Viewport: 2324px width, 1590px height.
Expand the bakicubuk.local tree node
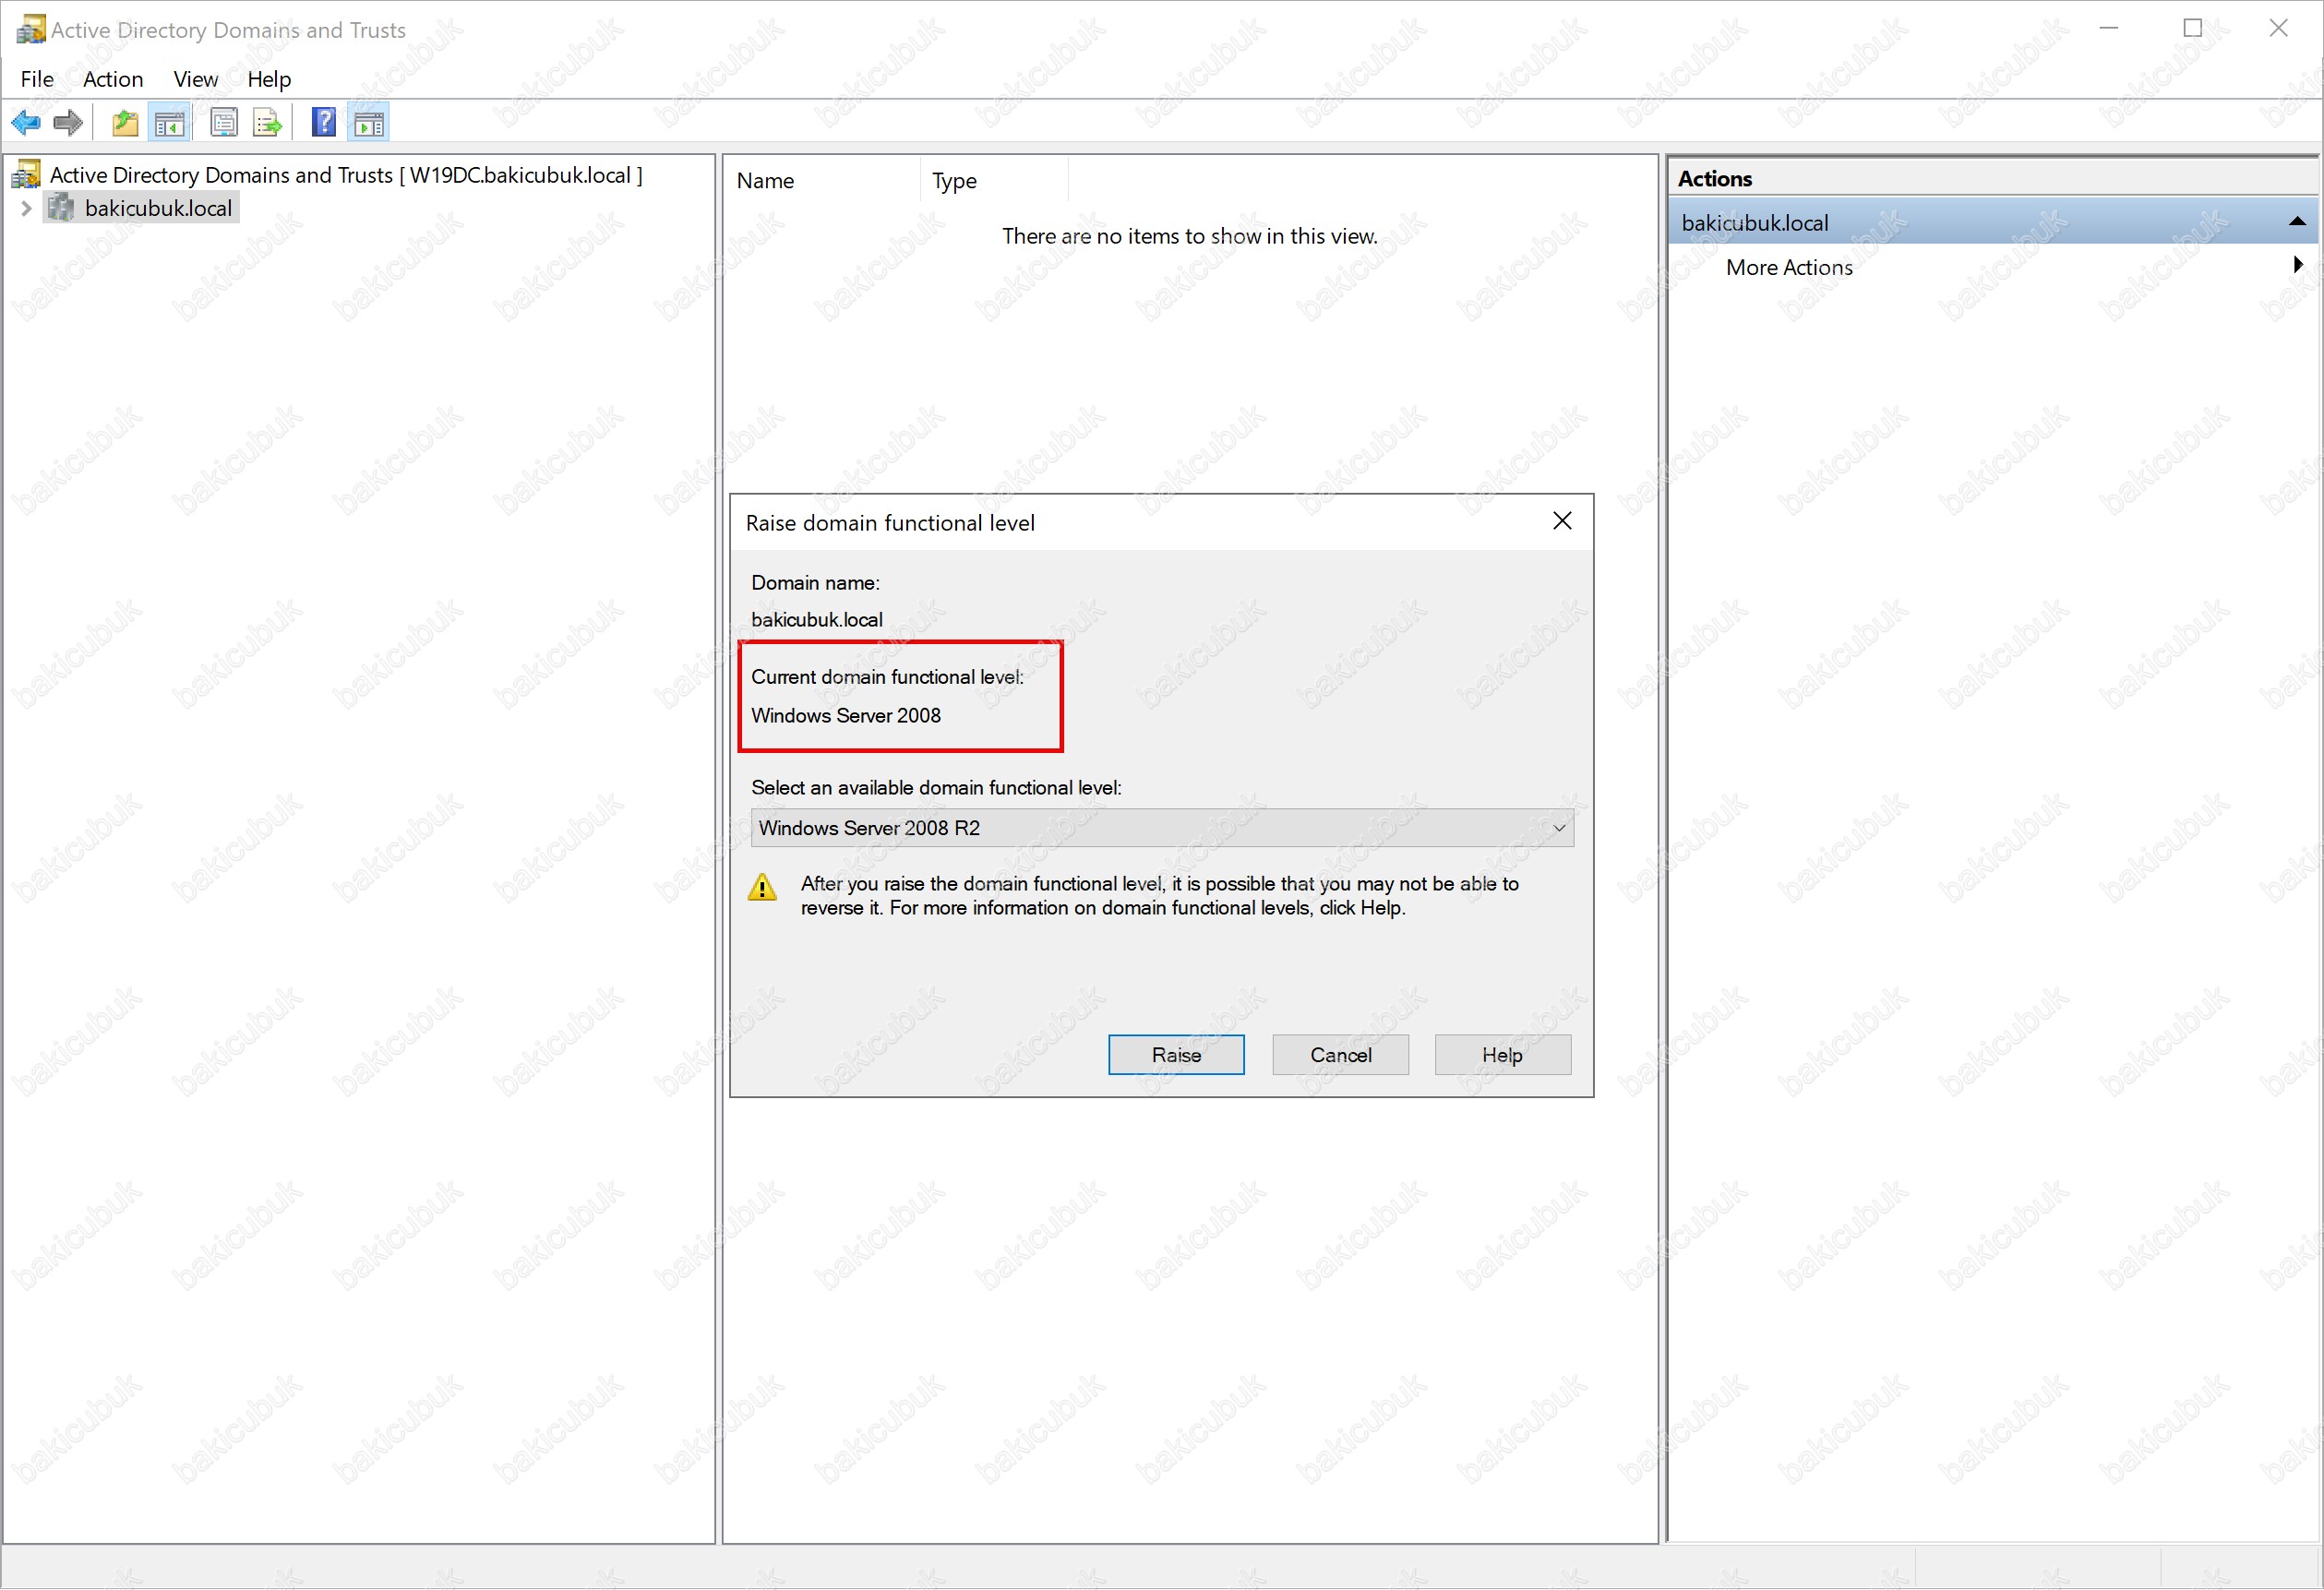click(27, 208)
